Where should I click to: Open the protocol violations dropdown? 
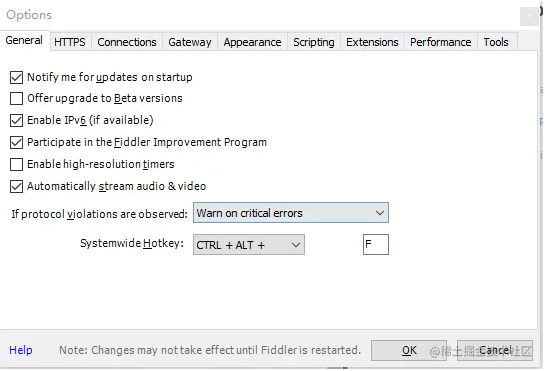pyautogui.click(x=291, y=213)
